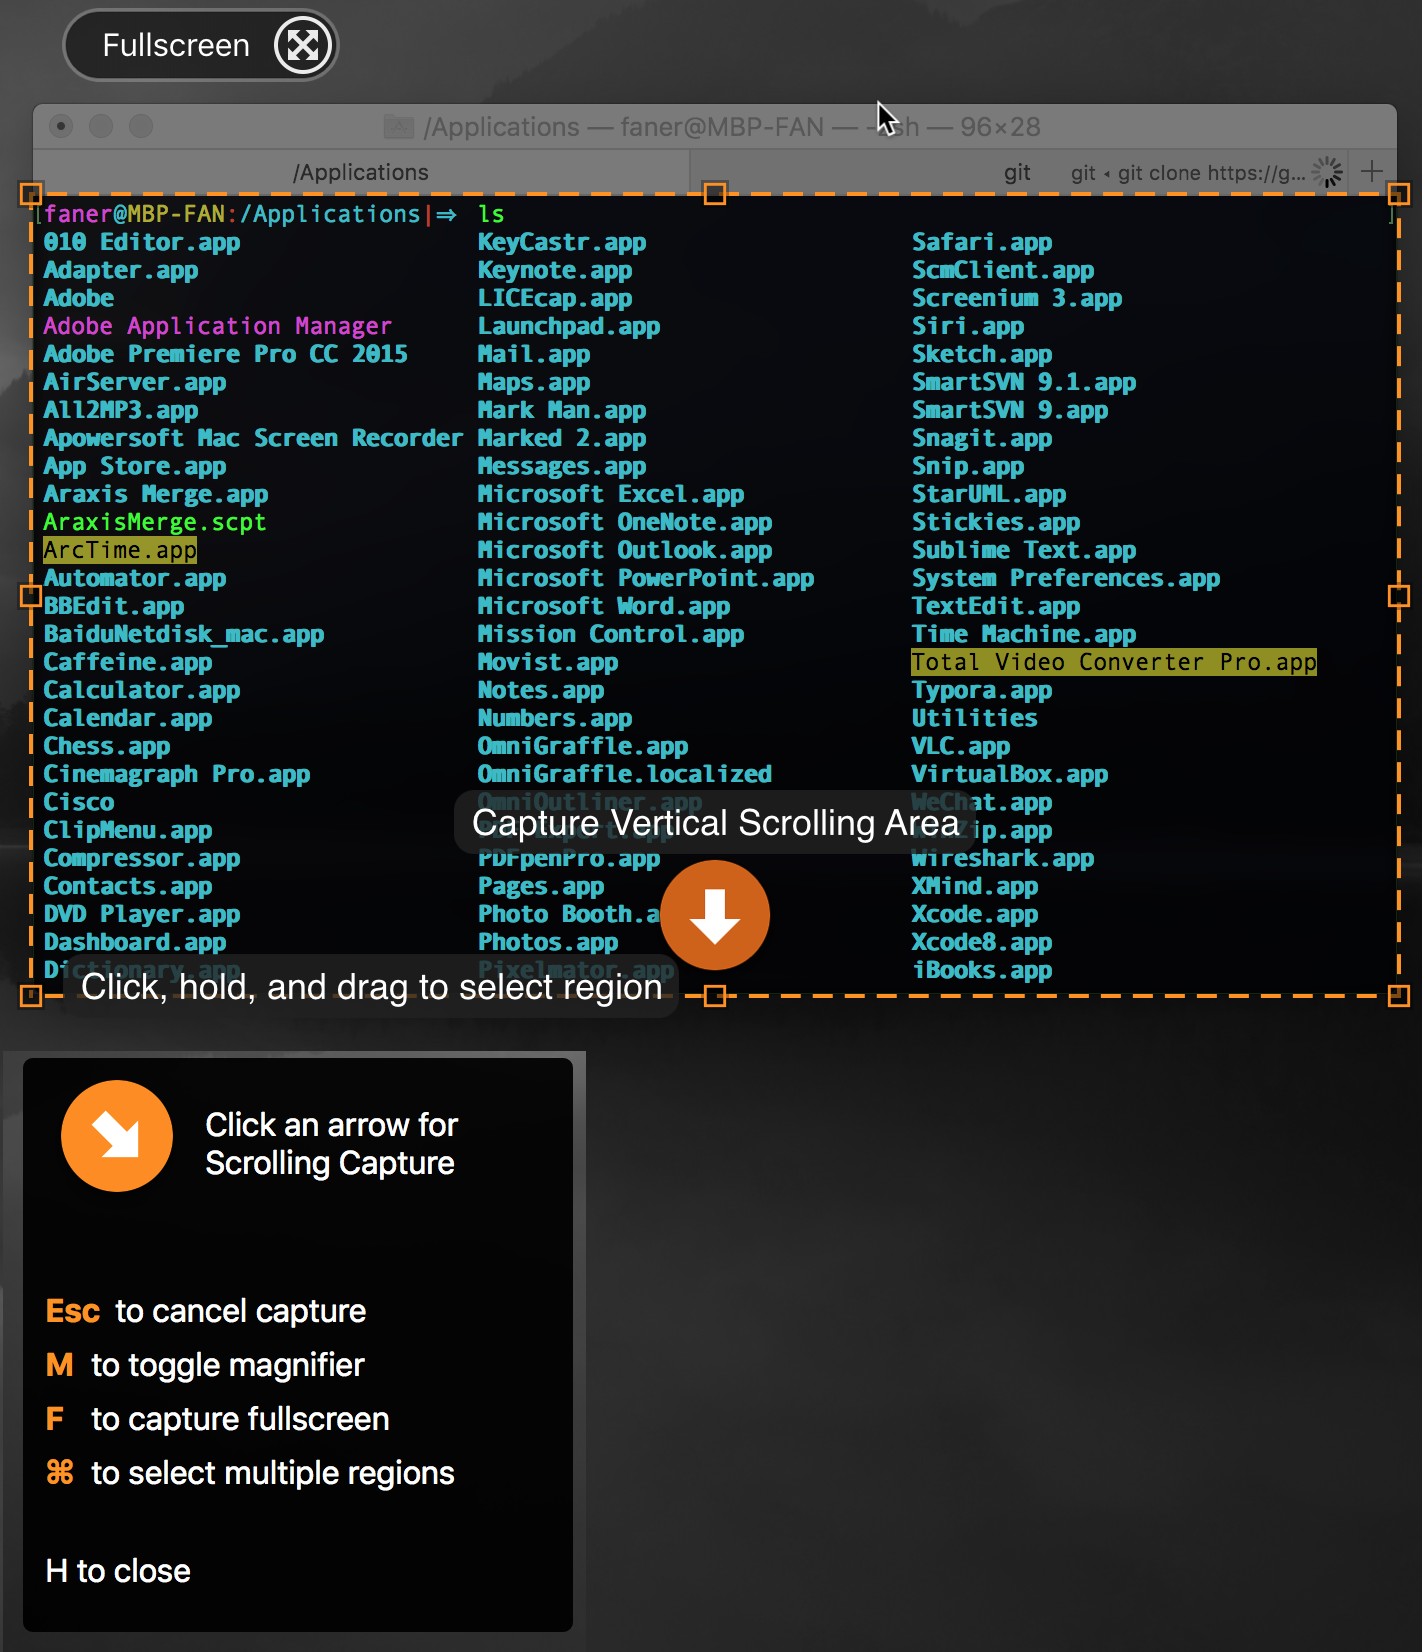The image size is (1422, 1652).
Task: Click Screenium 3.app in the listing
Action: 1017,298
